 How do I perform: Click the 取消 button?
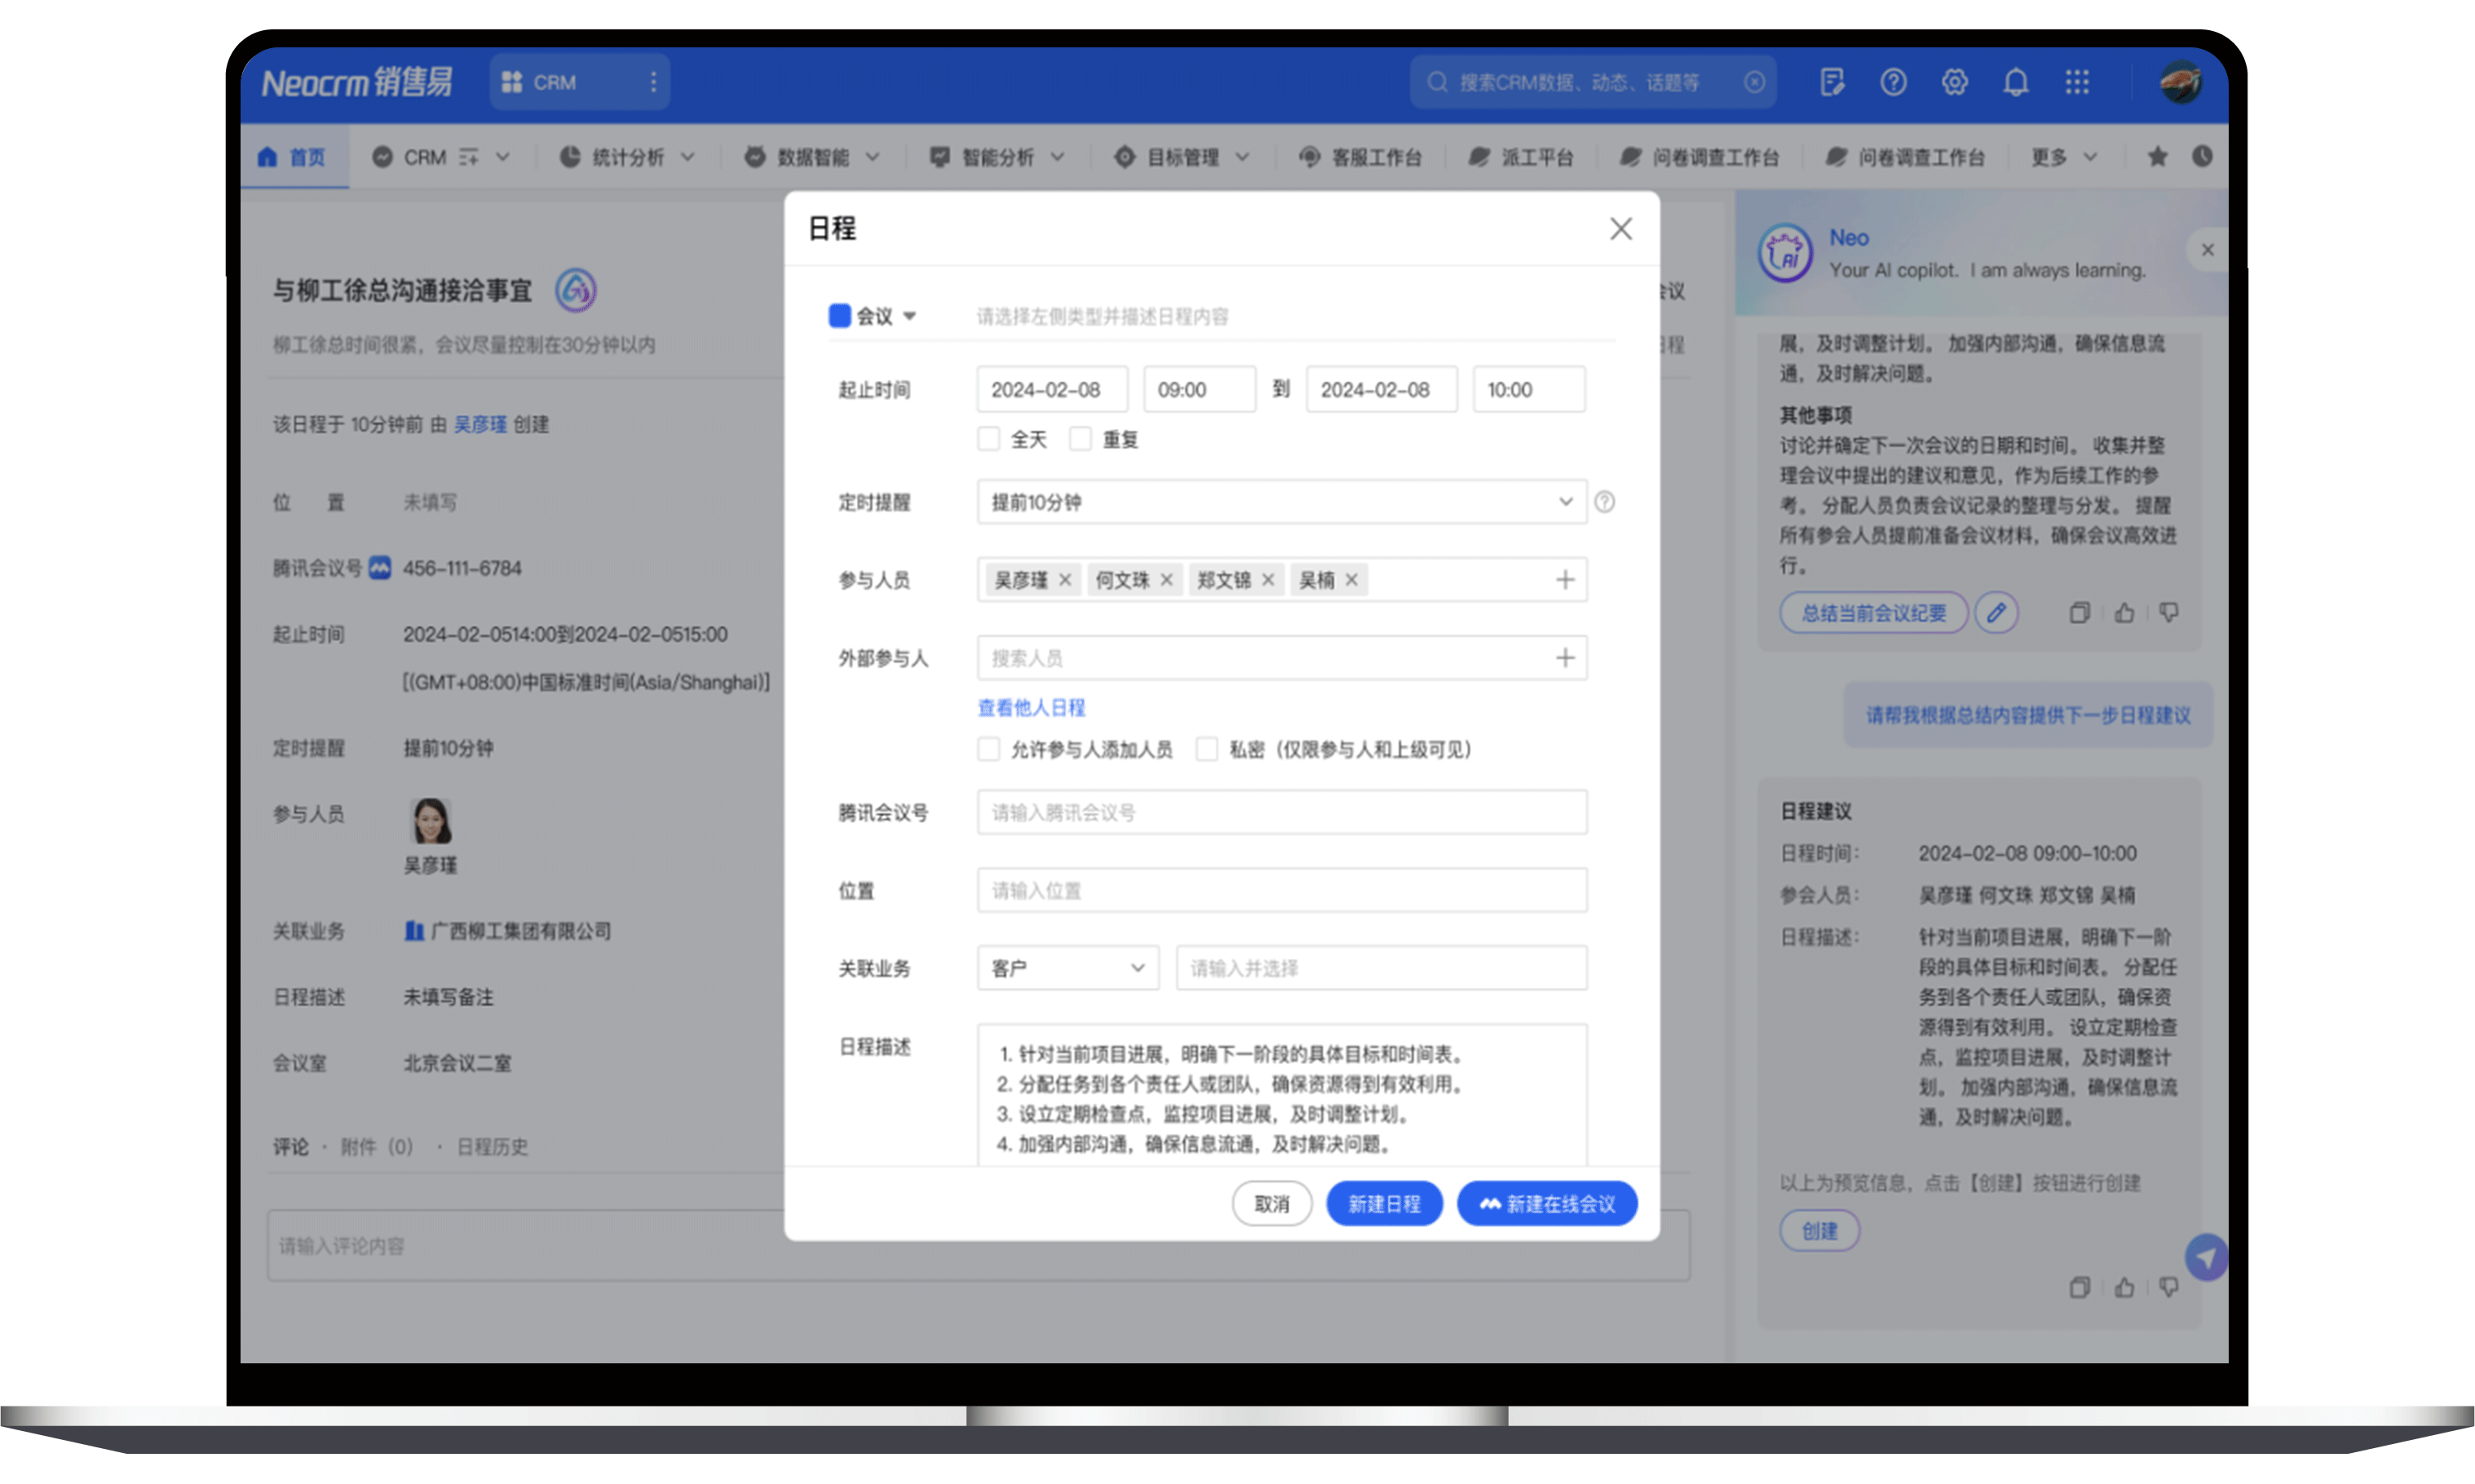[1271, 1204]
